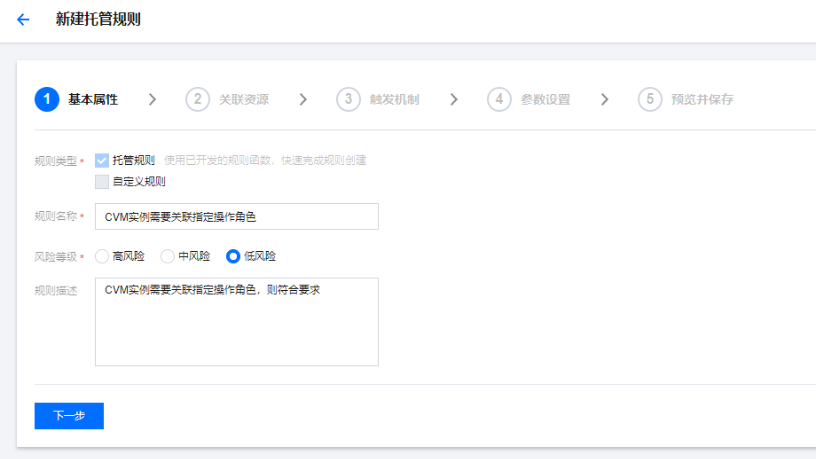Click the 规则名称 field label
The width and height of the screenshot is (816, 459).
coord(56,216)
